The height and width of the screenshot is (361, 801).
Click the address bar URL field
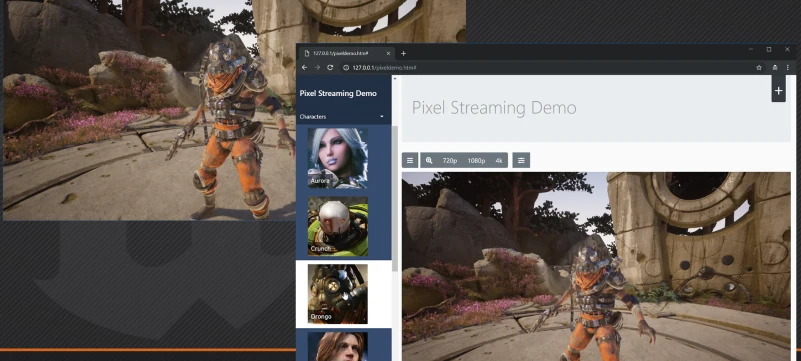coord(547,67)
